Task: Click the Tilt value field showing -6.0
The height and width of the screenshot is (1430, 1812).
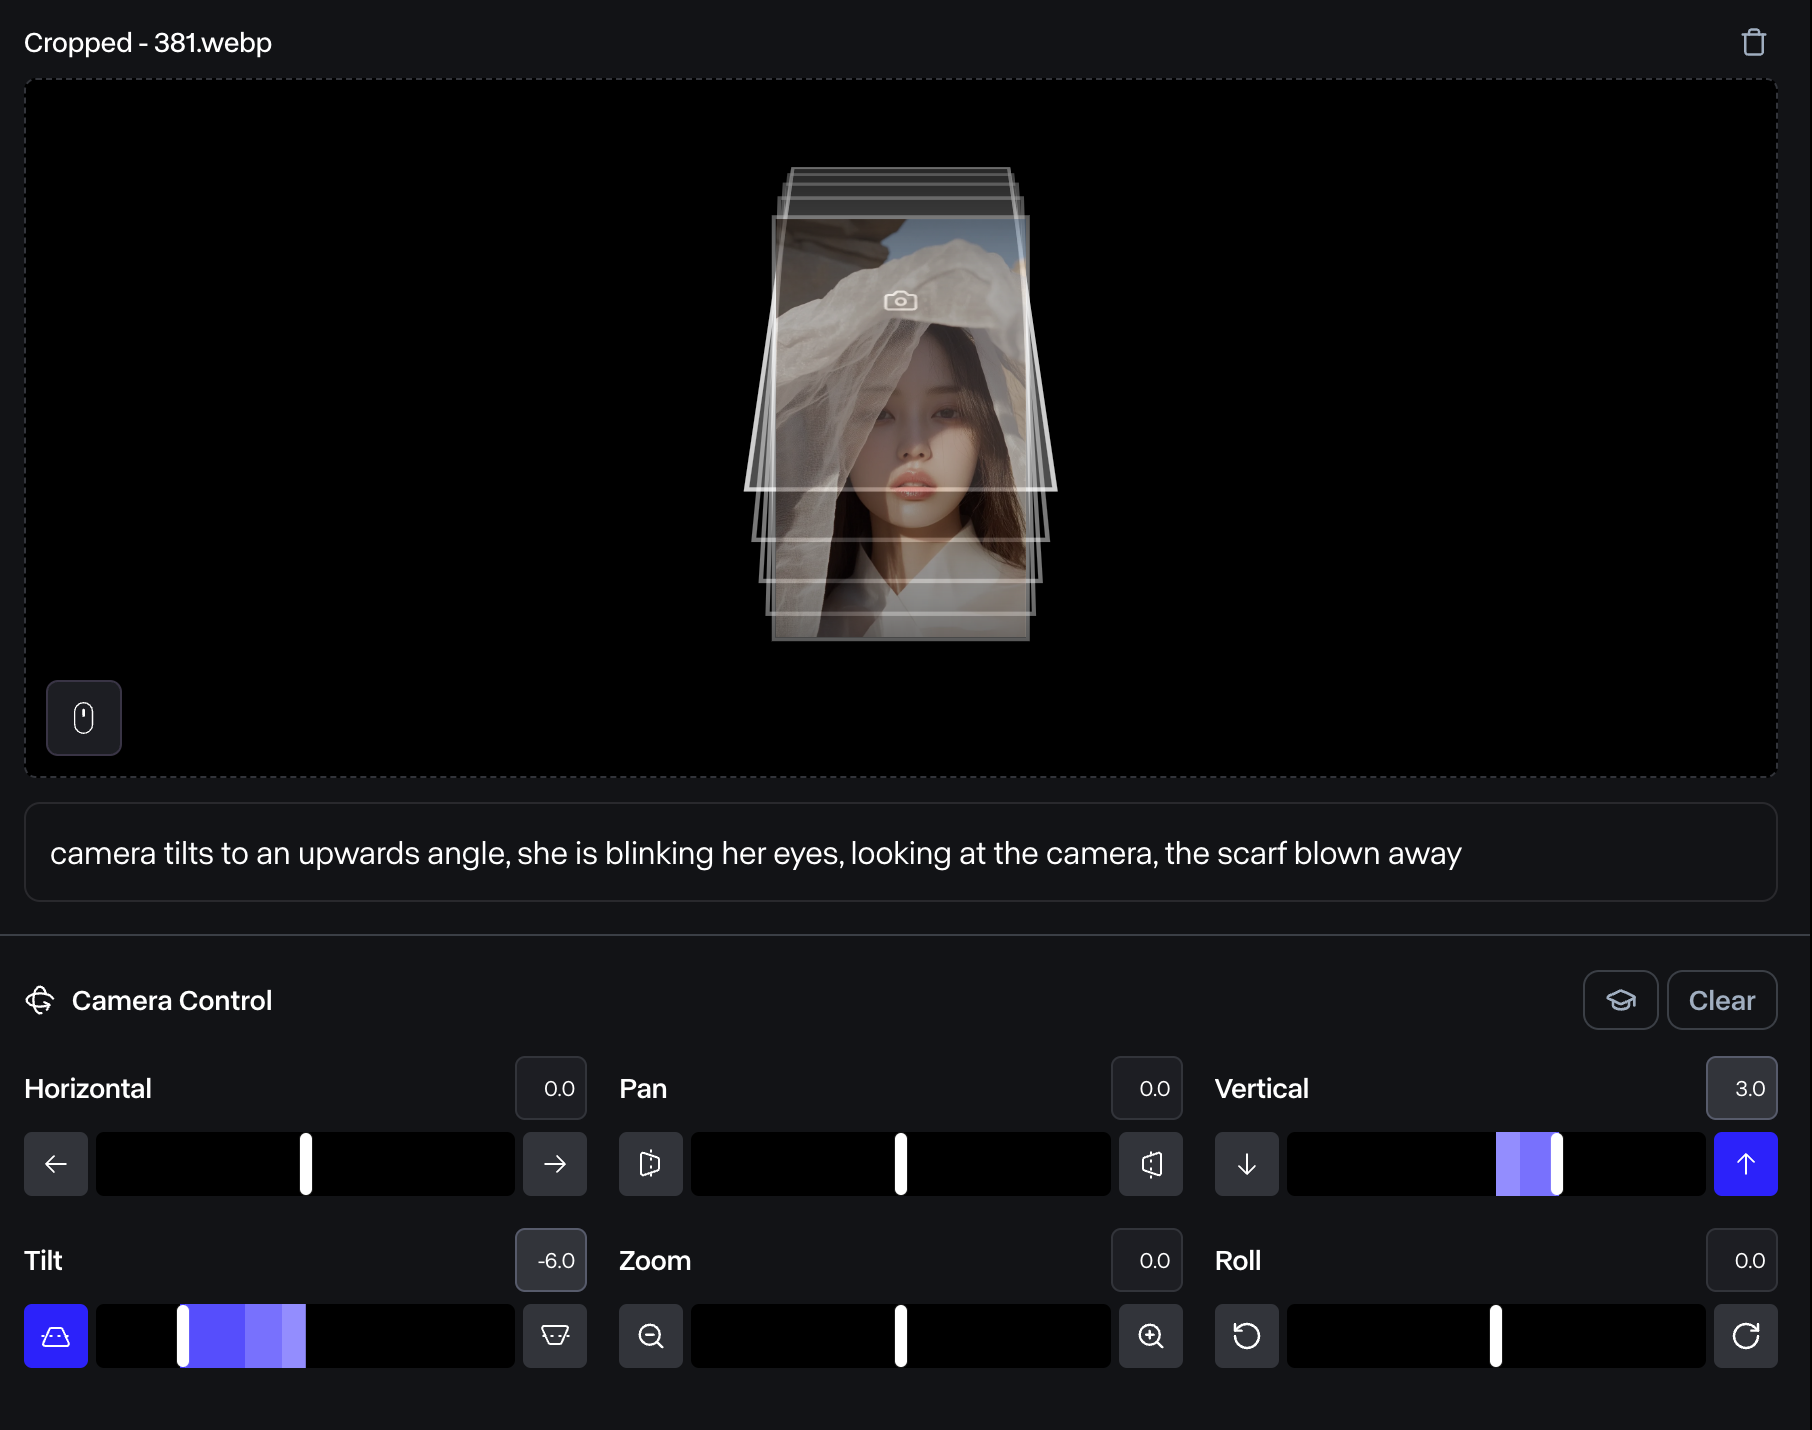Action: click(x=551, y=1260)
